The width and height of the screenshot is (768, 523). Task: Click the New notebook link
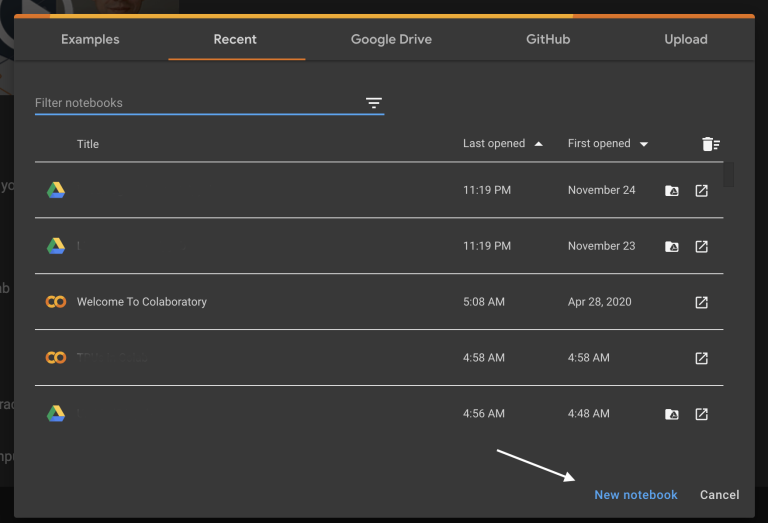635,495
